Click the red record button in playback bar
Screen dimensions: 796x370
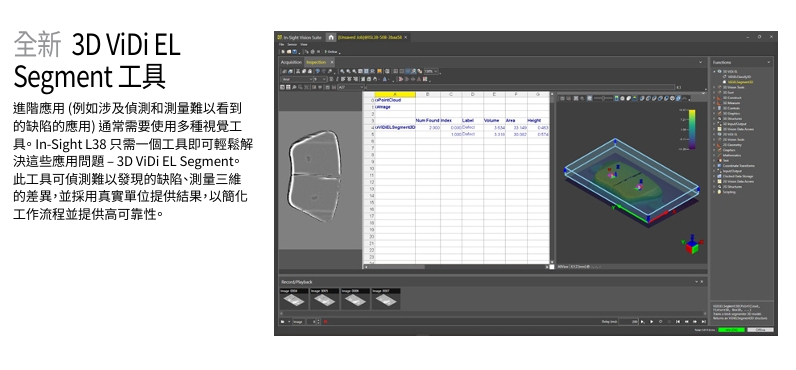pos(325,322)
